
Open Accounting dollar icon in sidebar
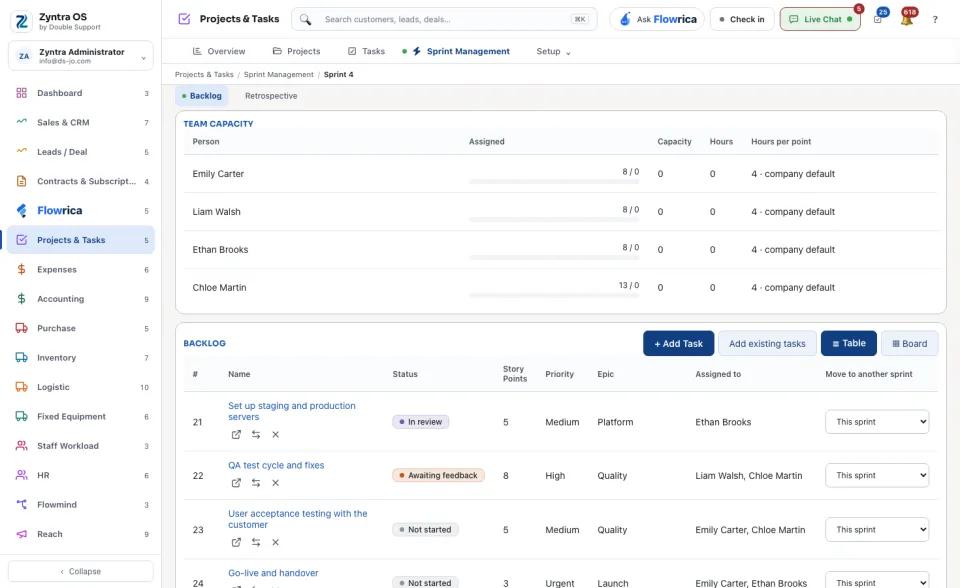pos(21,299)
